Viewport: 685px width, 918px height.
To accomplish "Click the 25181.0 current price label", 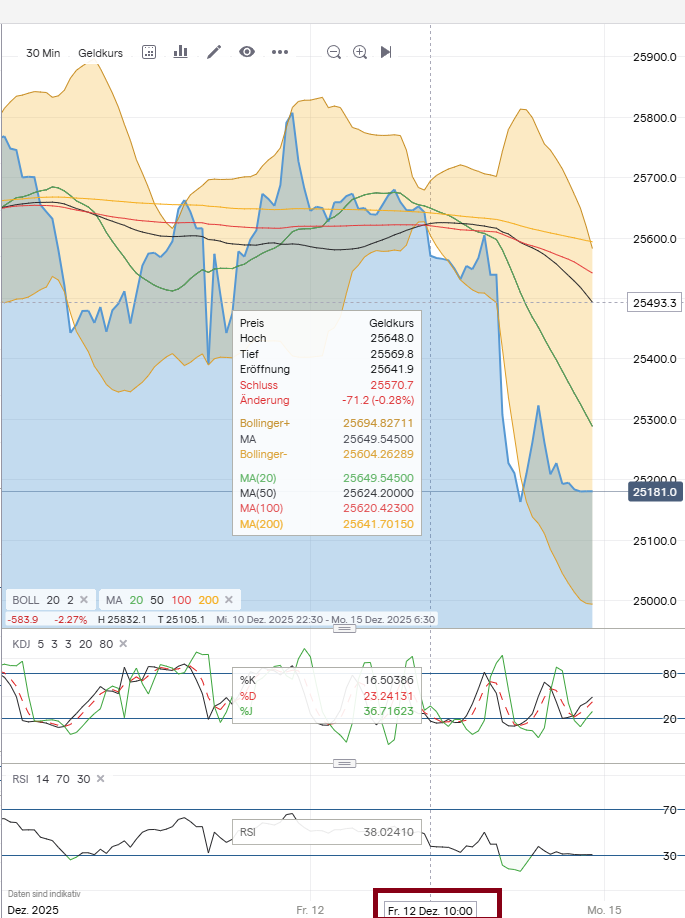I will point(655,492).
